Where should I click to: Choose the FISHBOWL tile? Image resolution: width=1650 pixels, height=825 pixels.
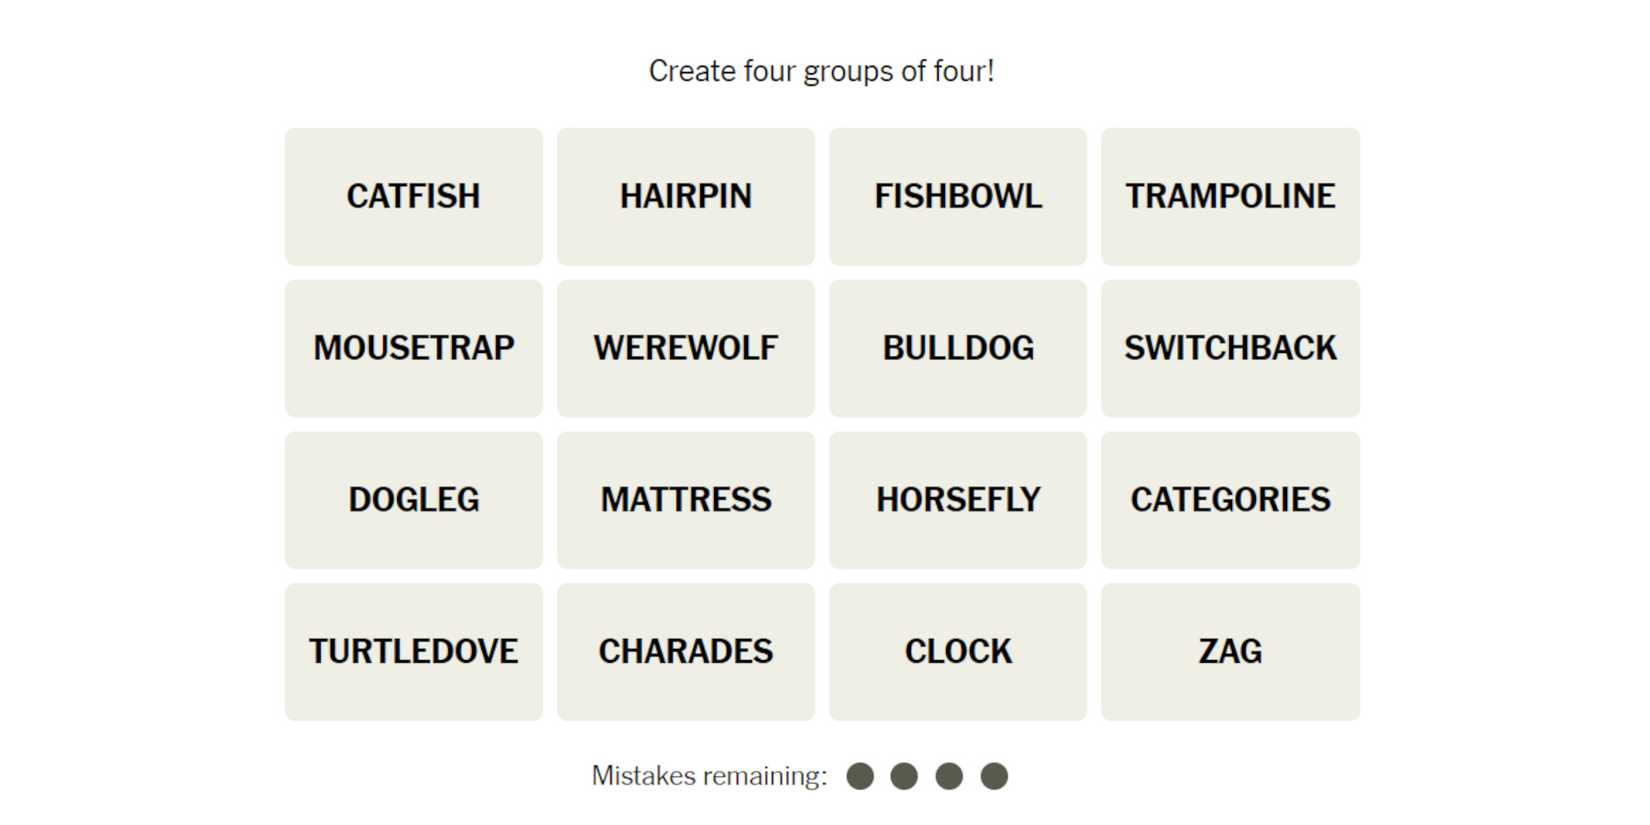(957, 196)
